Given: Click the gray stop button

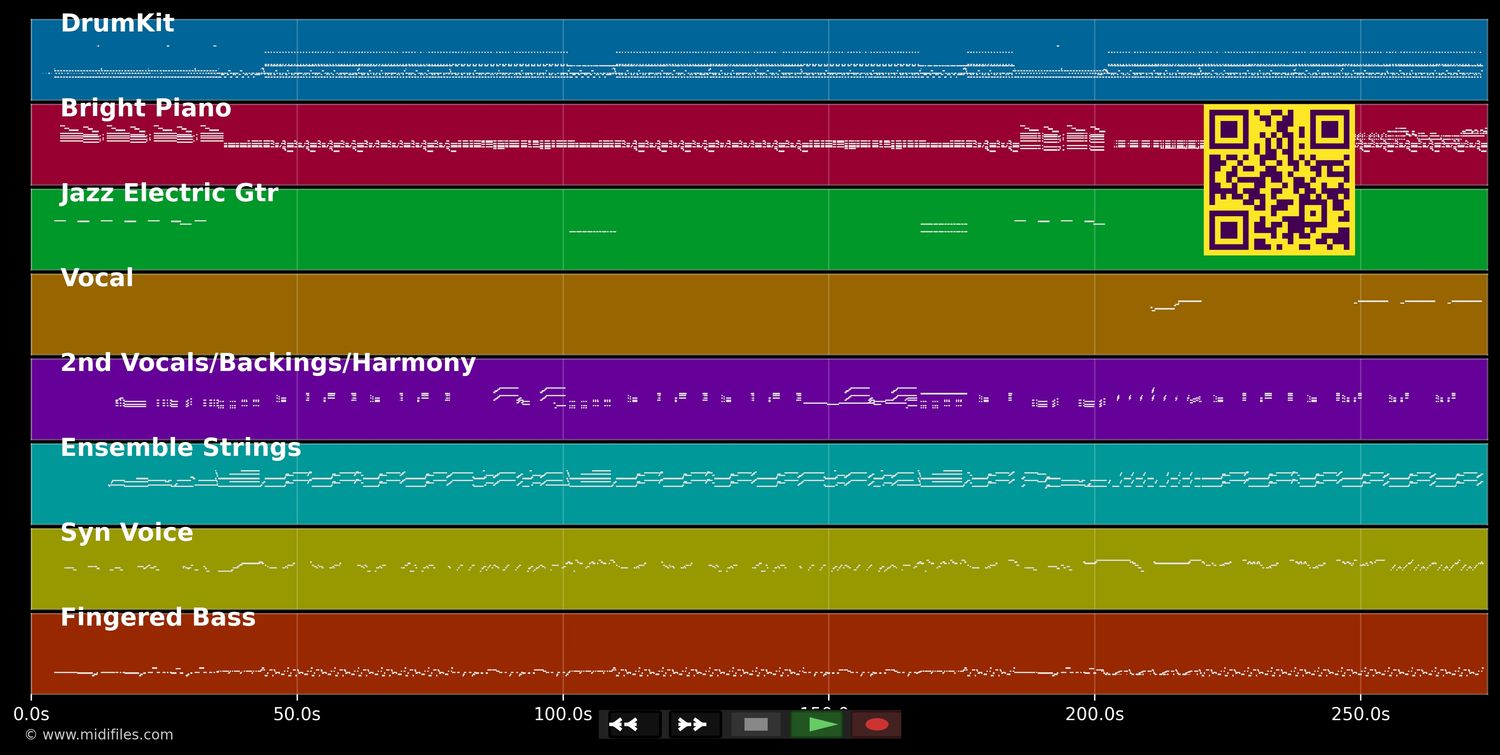Looking at the screenshot, I should (x=756, y=724).
